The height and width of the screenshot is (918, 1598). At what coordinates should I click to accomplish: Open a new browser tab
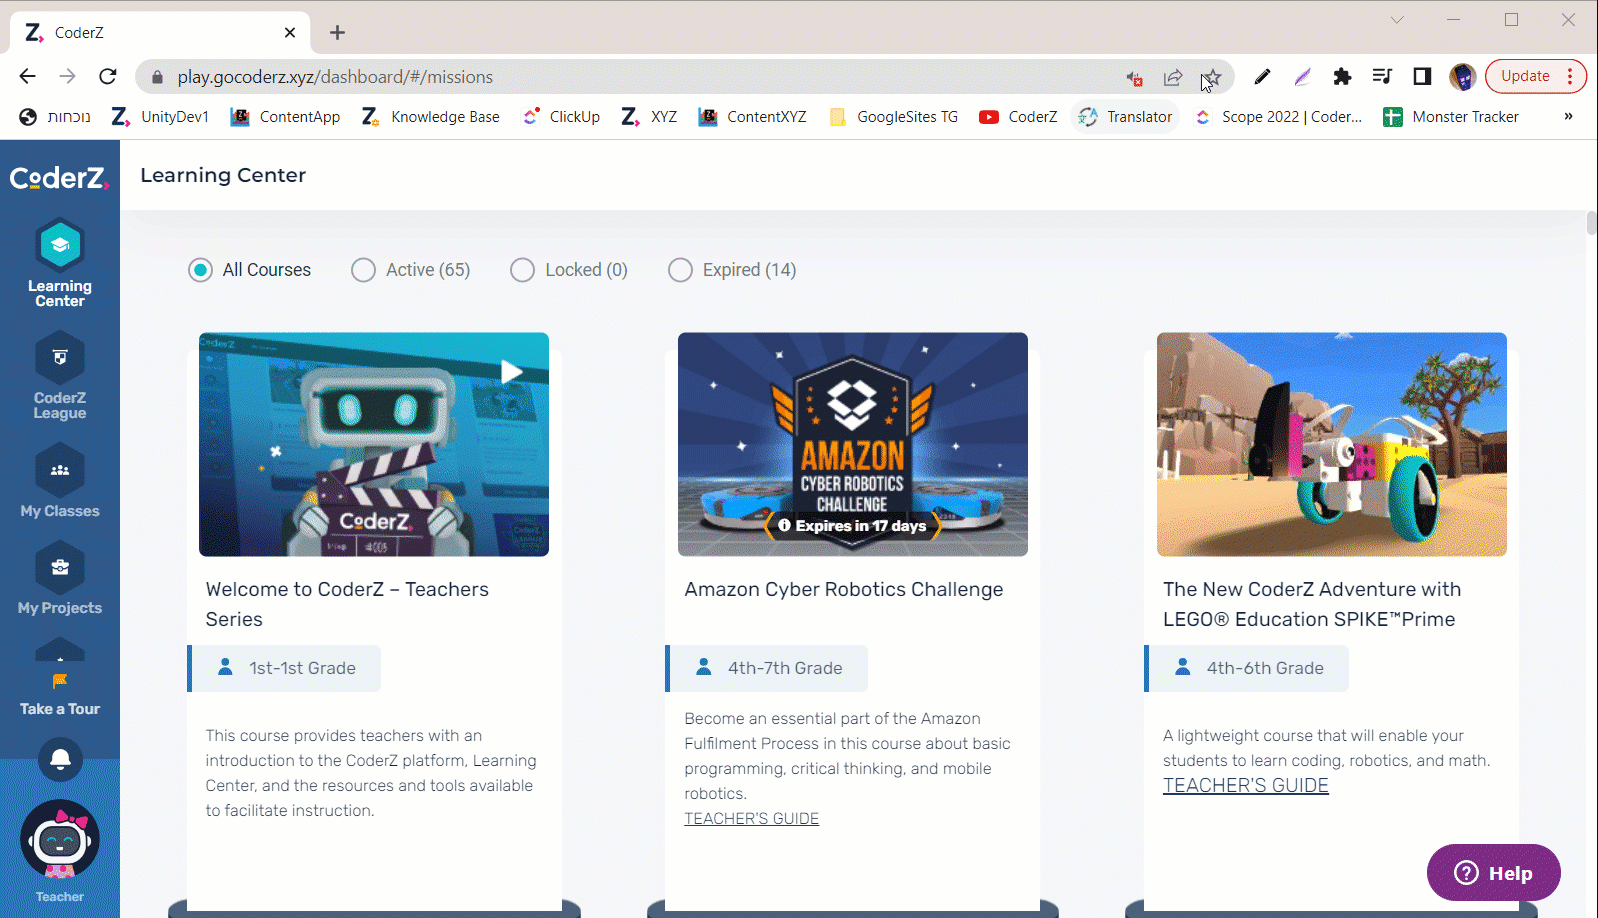coord(337,32)
